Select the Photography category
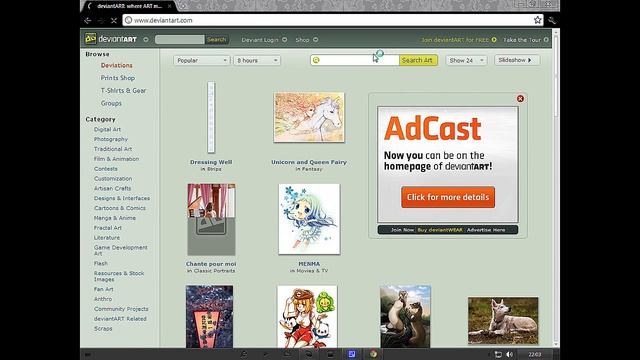Image resolution: width=640 pixels, height=360 pixels. (111, 139)
